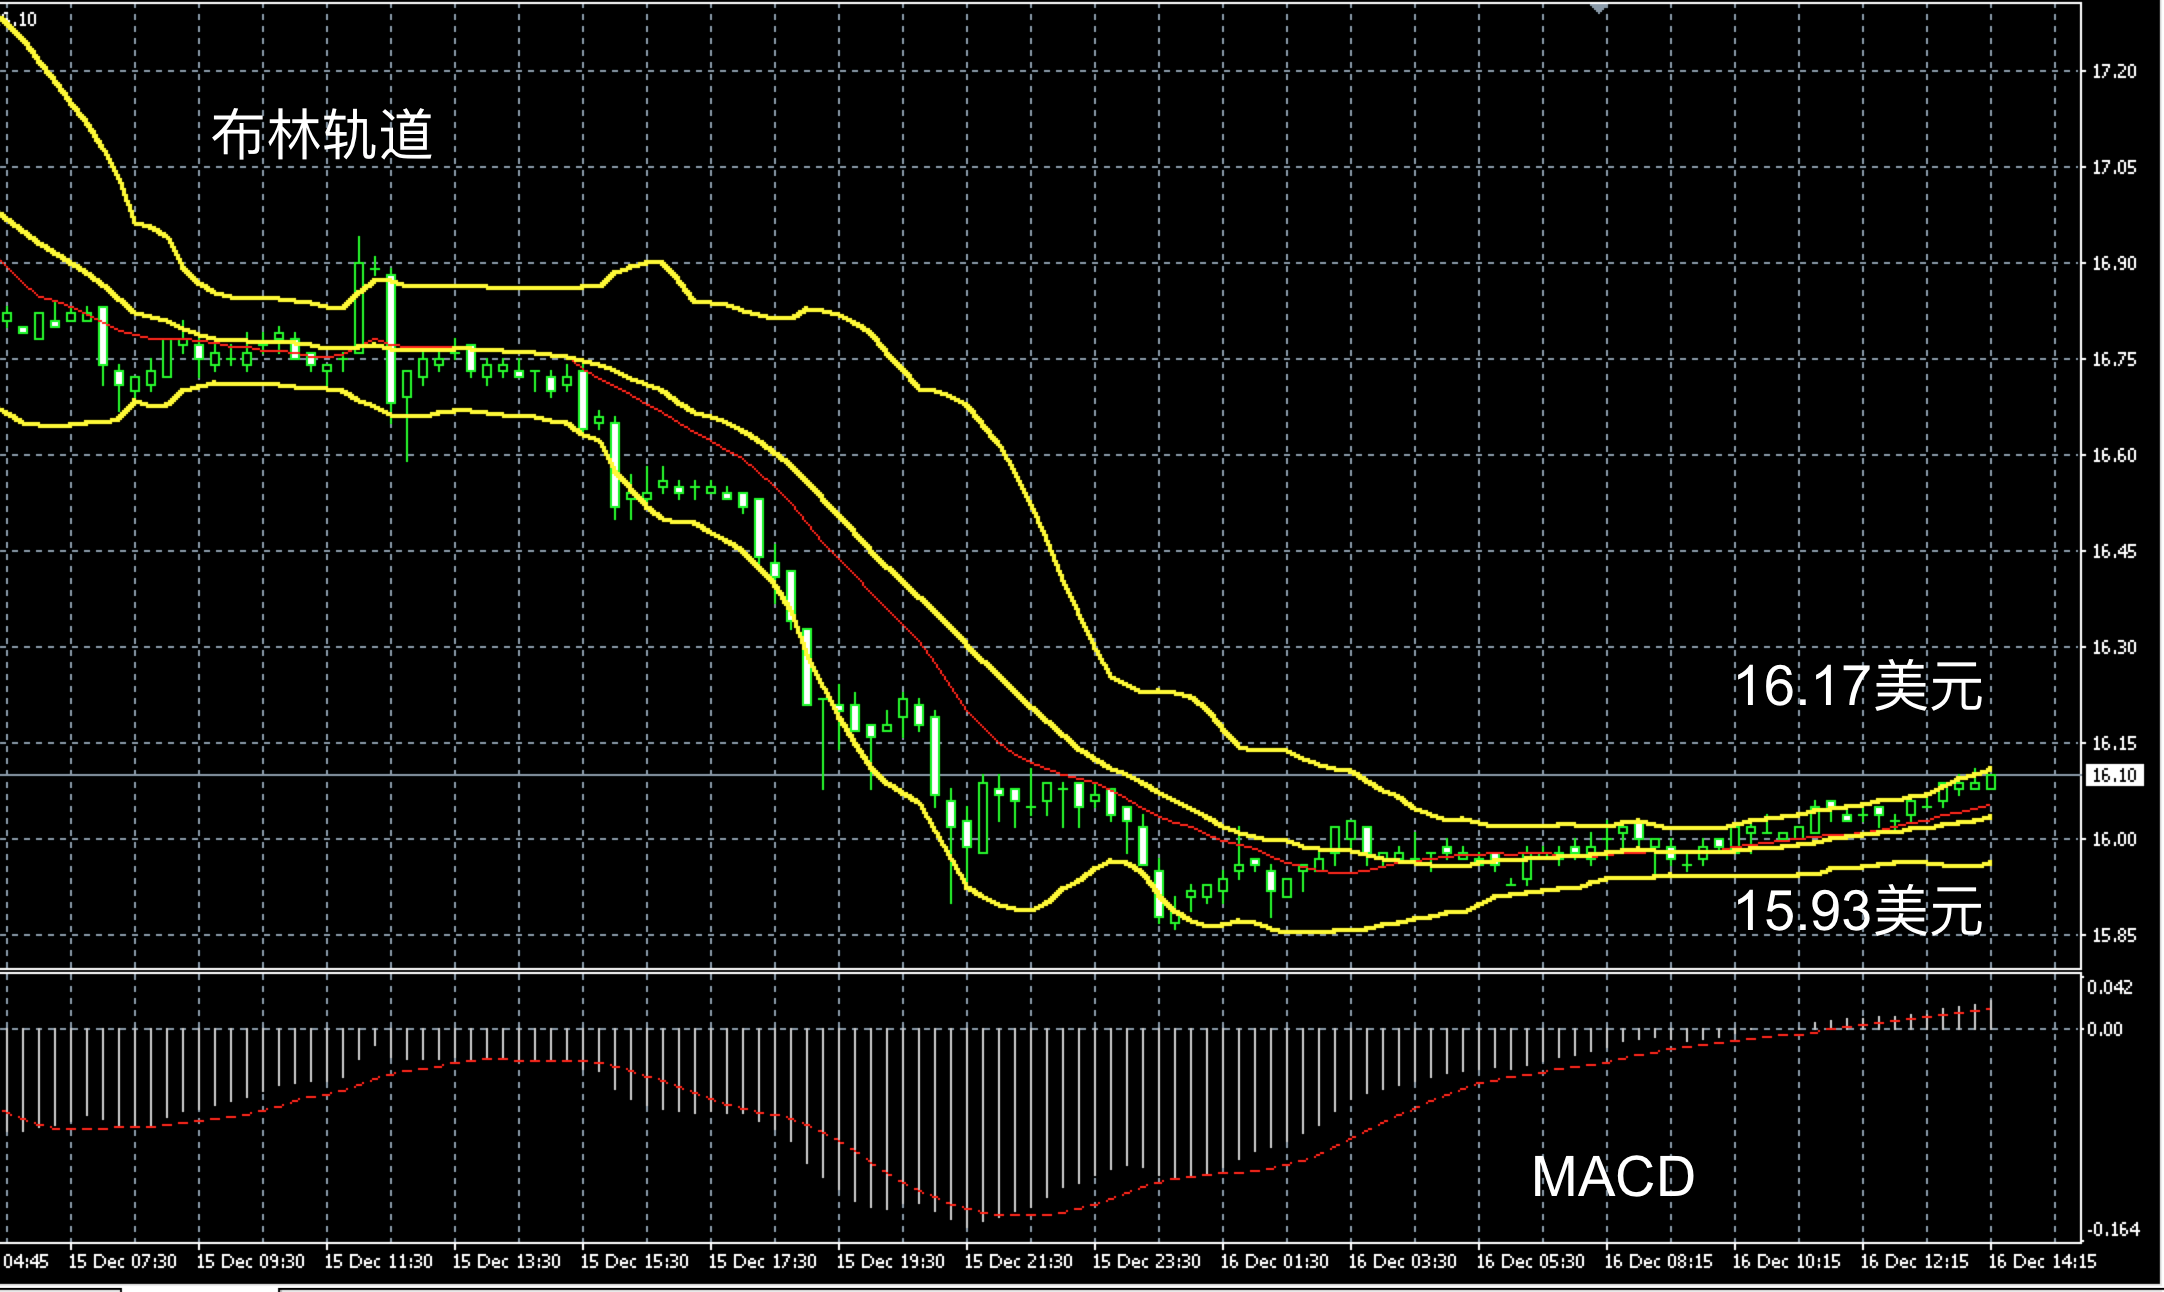Click the 16.90 price axis label
Viewport: 2164px width, 1292px height.
pos(2114,263)
